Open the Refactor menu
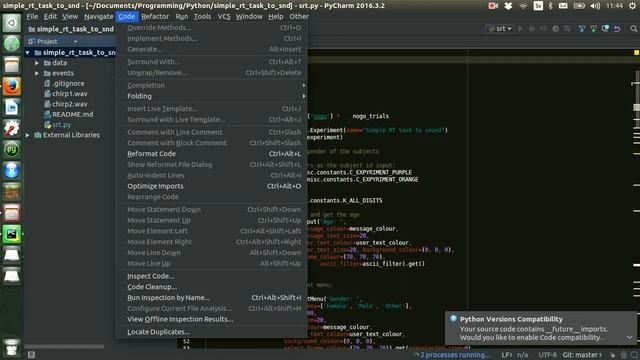Viewport: 640px width, 360px height. tap(155, 16)
